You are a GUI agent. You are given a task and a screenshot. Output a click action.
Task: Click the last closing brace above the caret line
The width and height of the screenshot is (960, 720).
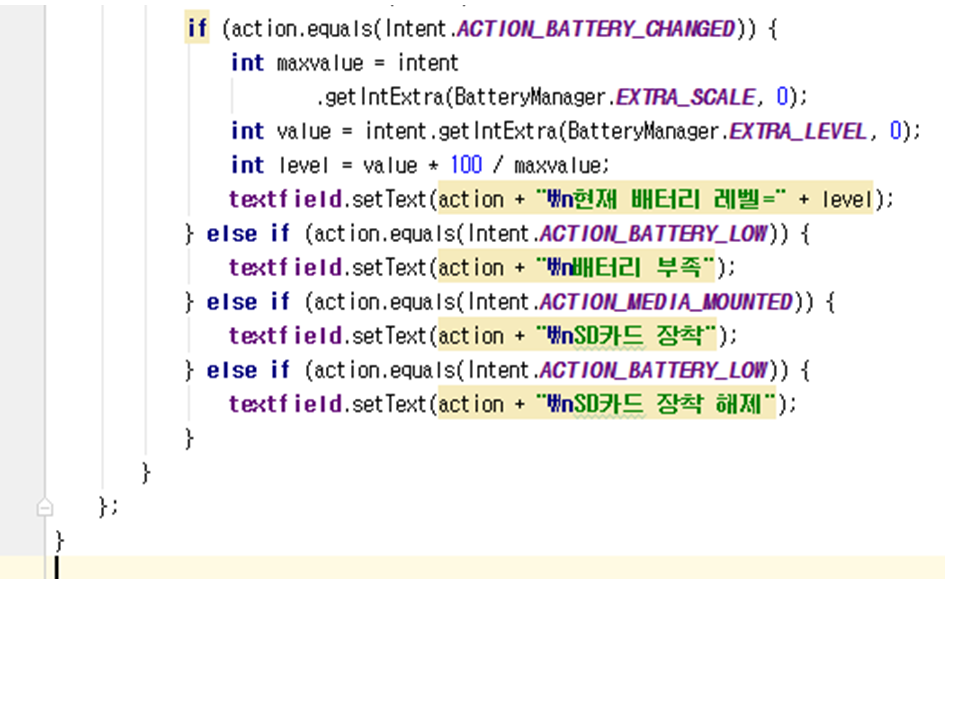pyautogui.click(x=59, y=540)
